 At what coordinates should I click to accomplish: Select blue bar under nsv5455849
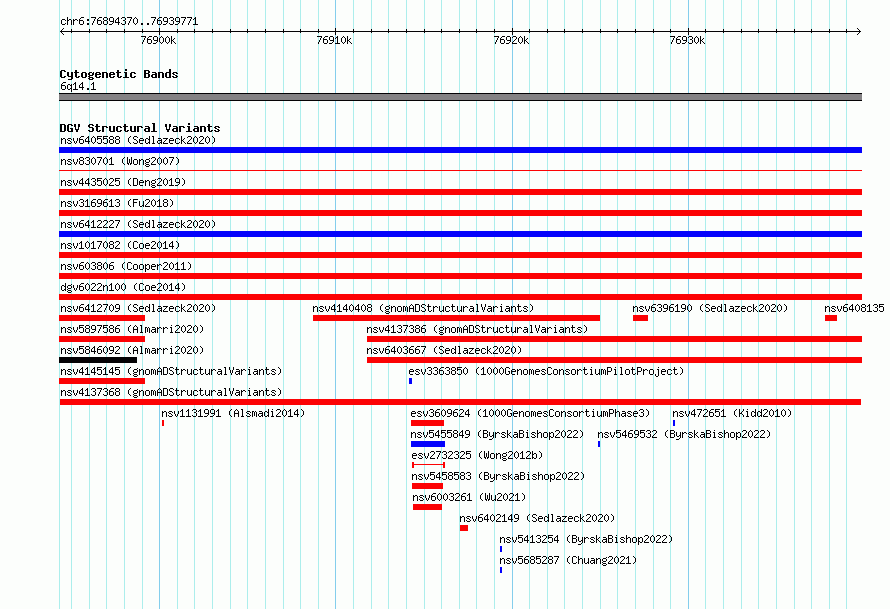coord(428,444)
